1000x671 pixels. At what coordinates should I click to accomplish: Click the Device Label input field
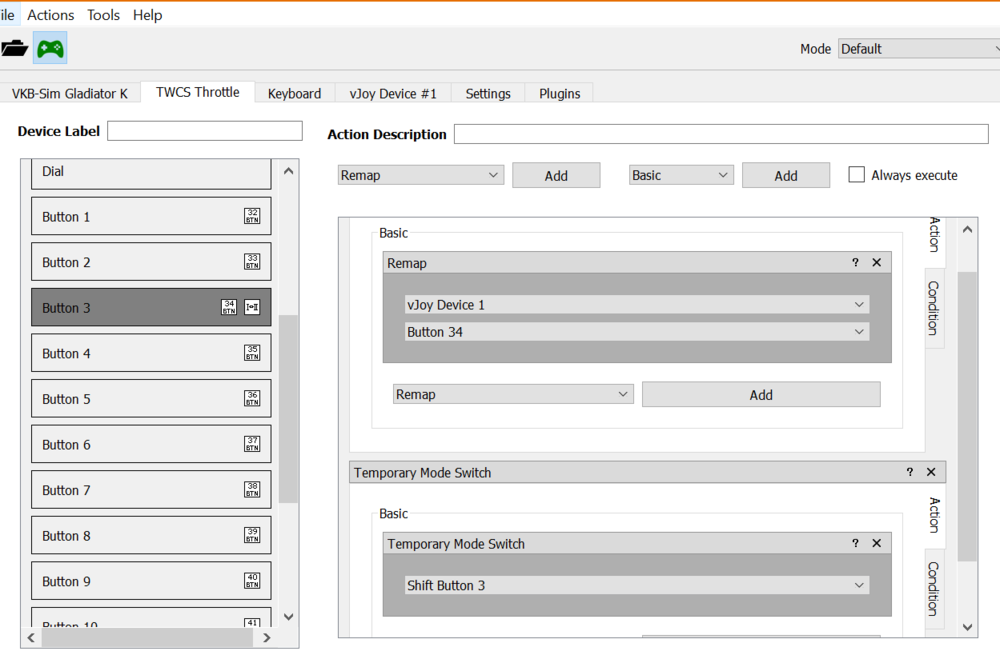204,131
